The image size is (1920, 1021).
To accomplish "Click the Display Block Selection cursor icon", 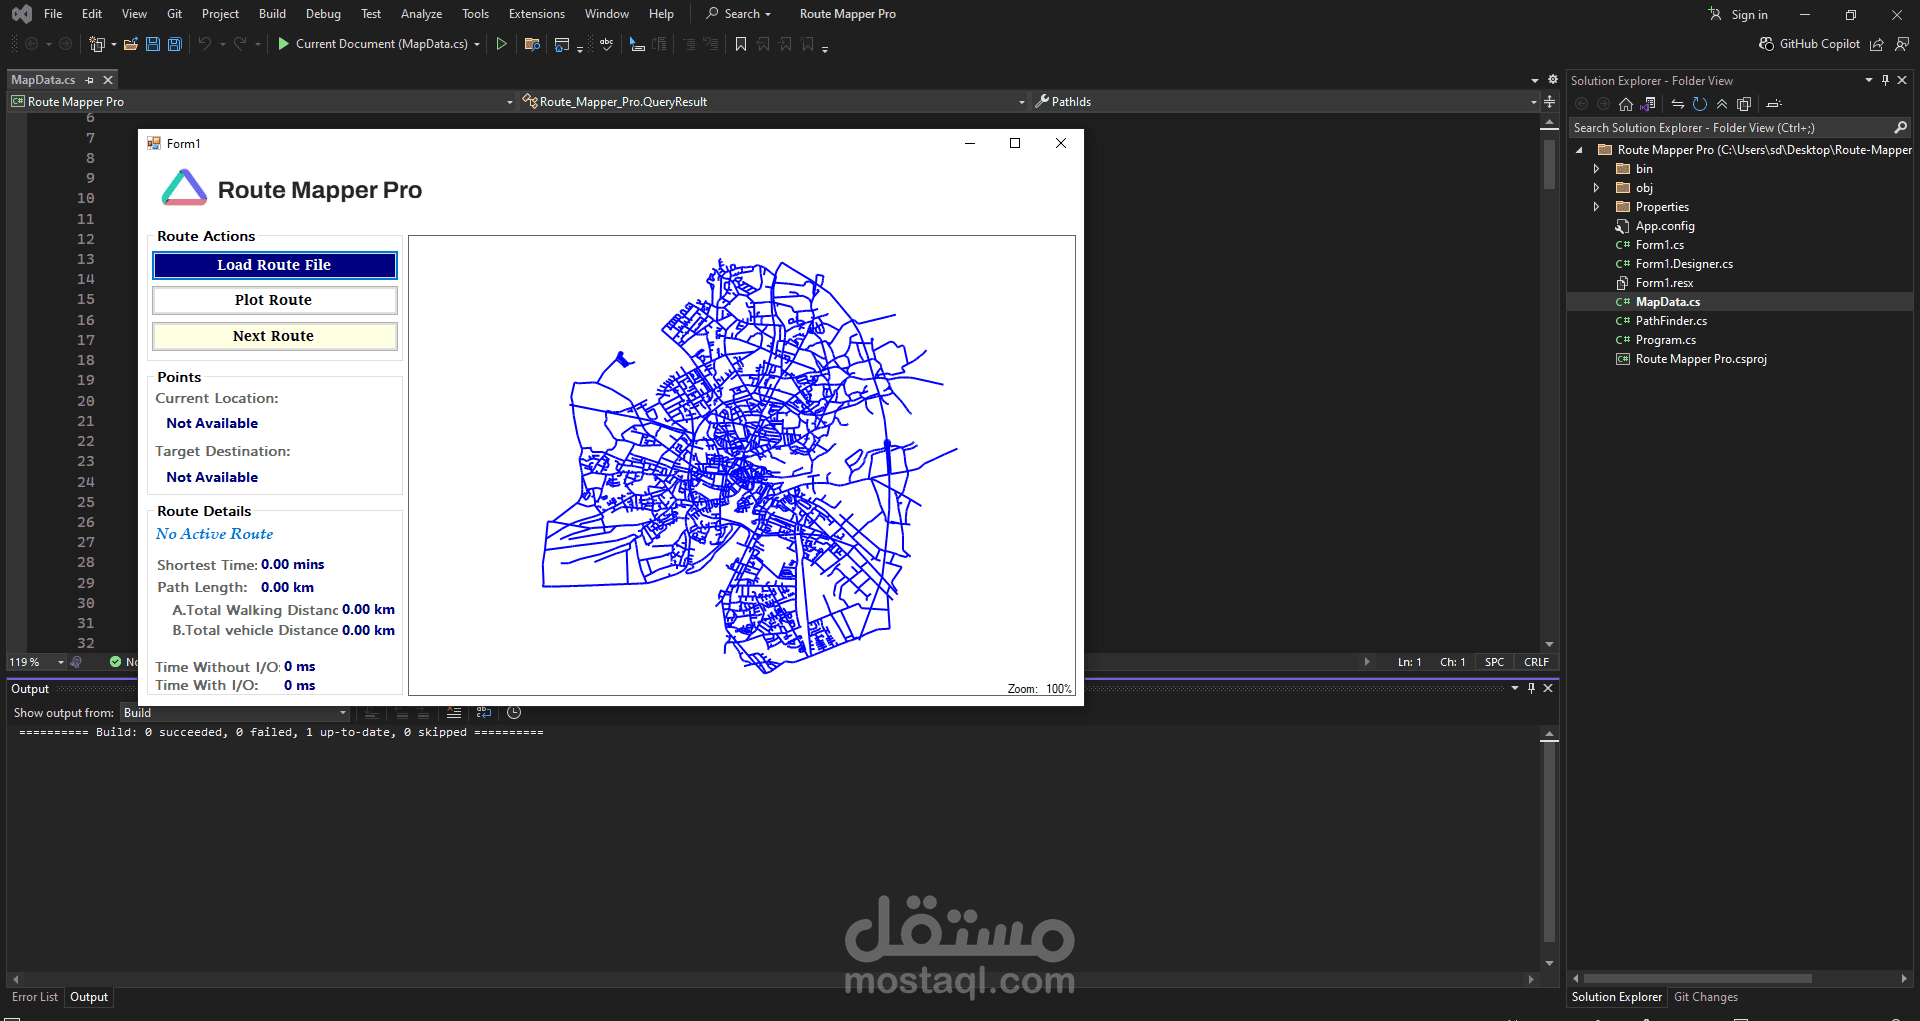I will [x=637, y=44].
